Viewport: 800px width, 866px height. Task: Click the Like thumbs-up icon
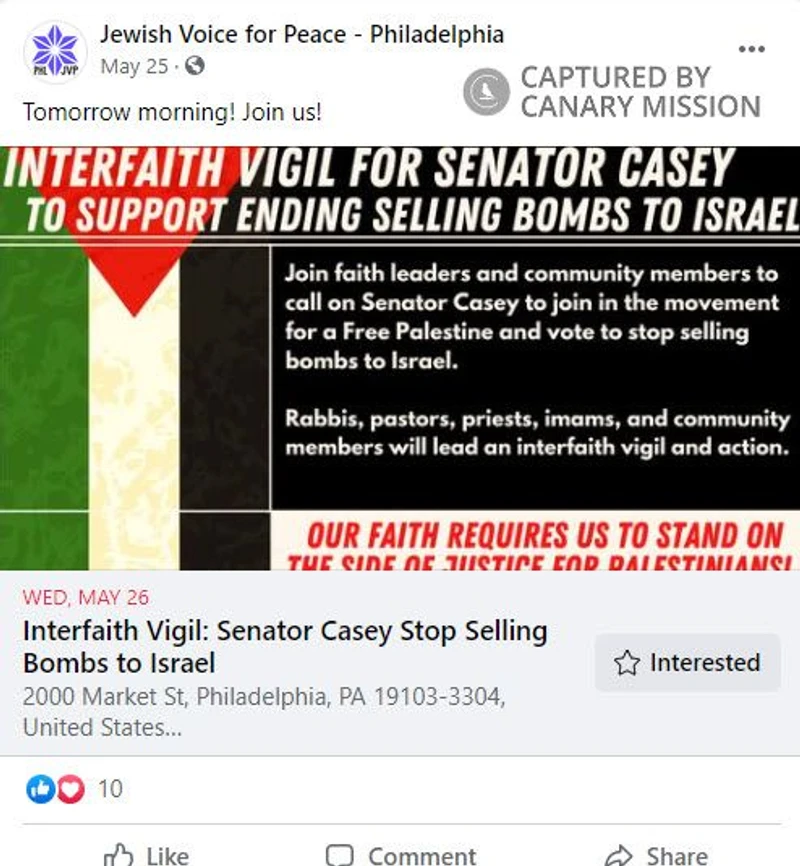pos(119,856)
